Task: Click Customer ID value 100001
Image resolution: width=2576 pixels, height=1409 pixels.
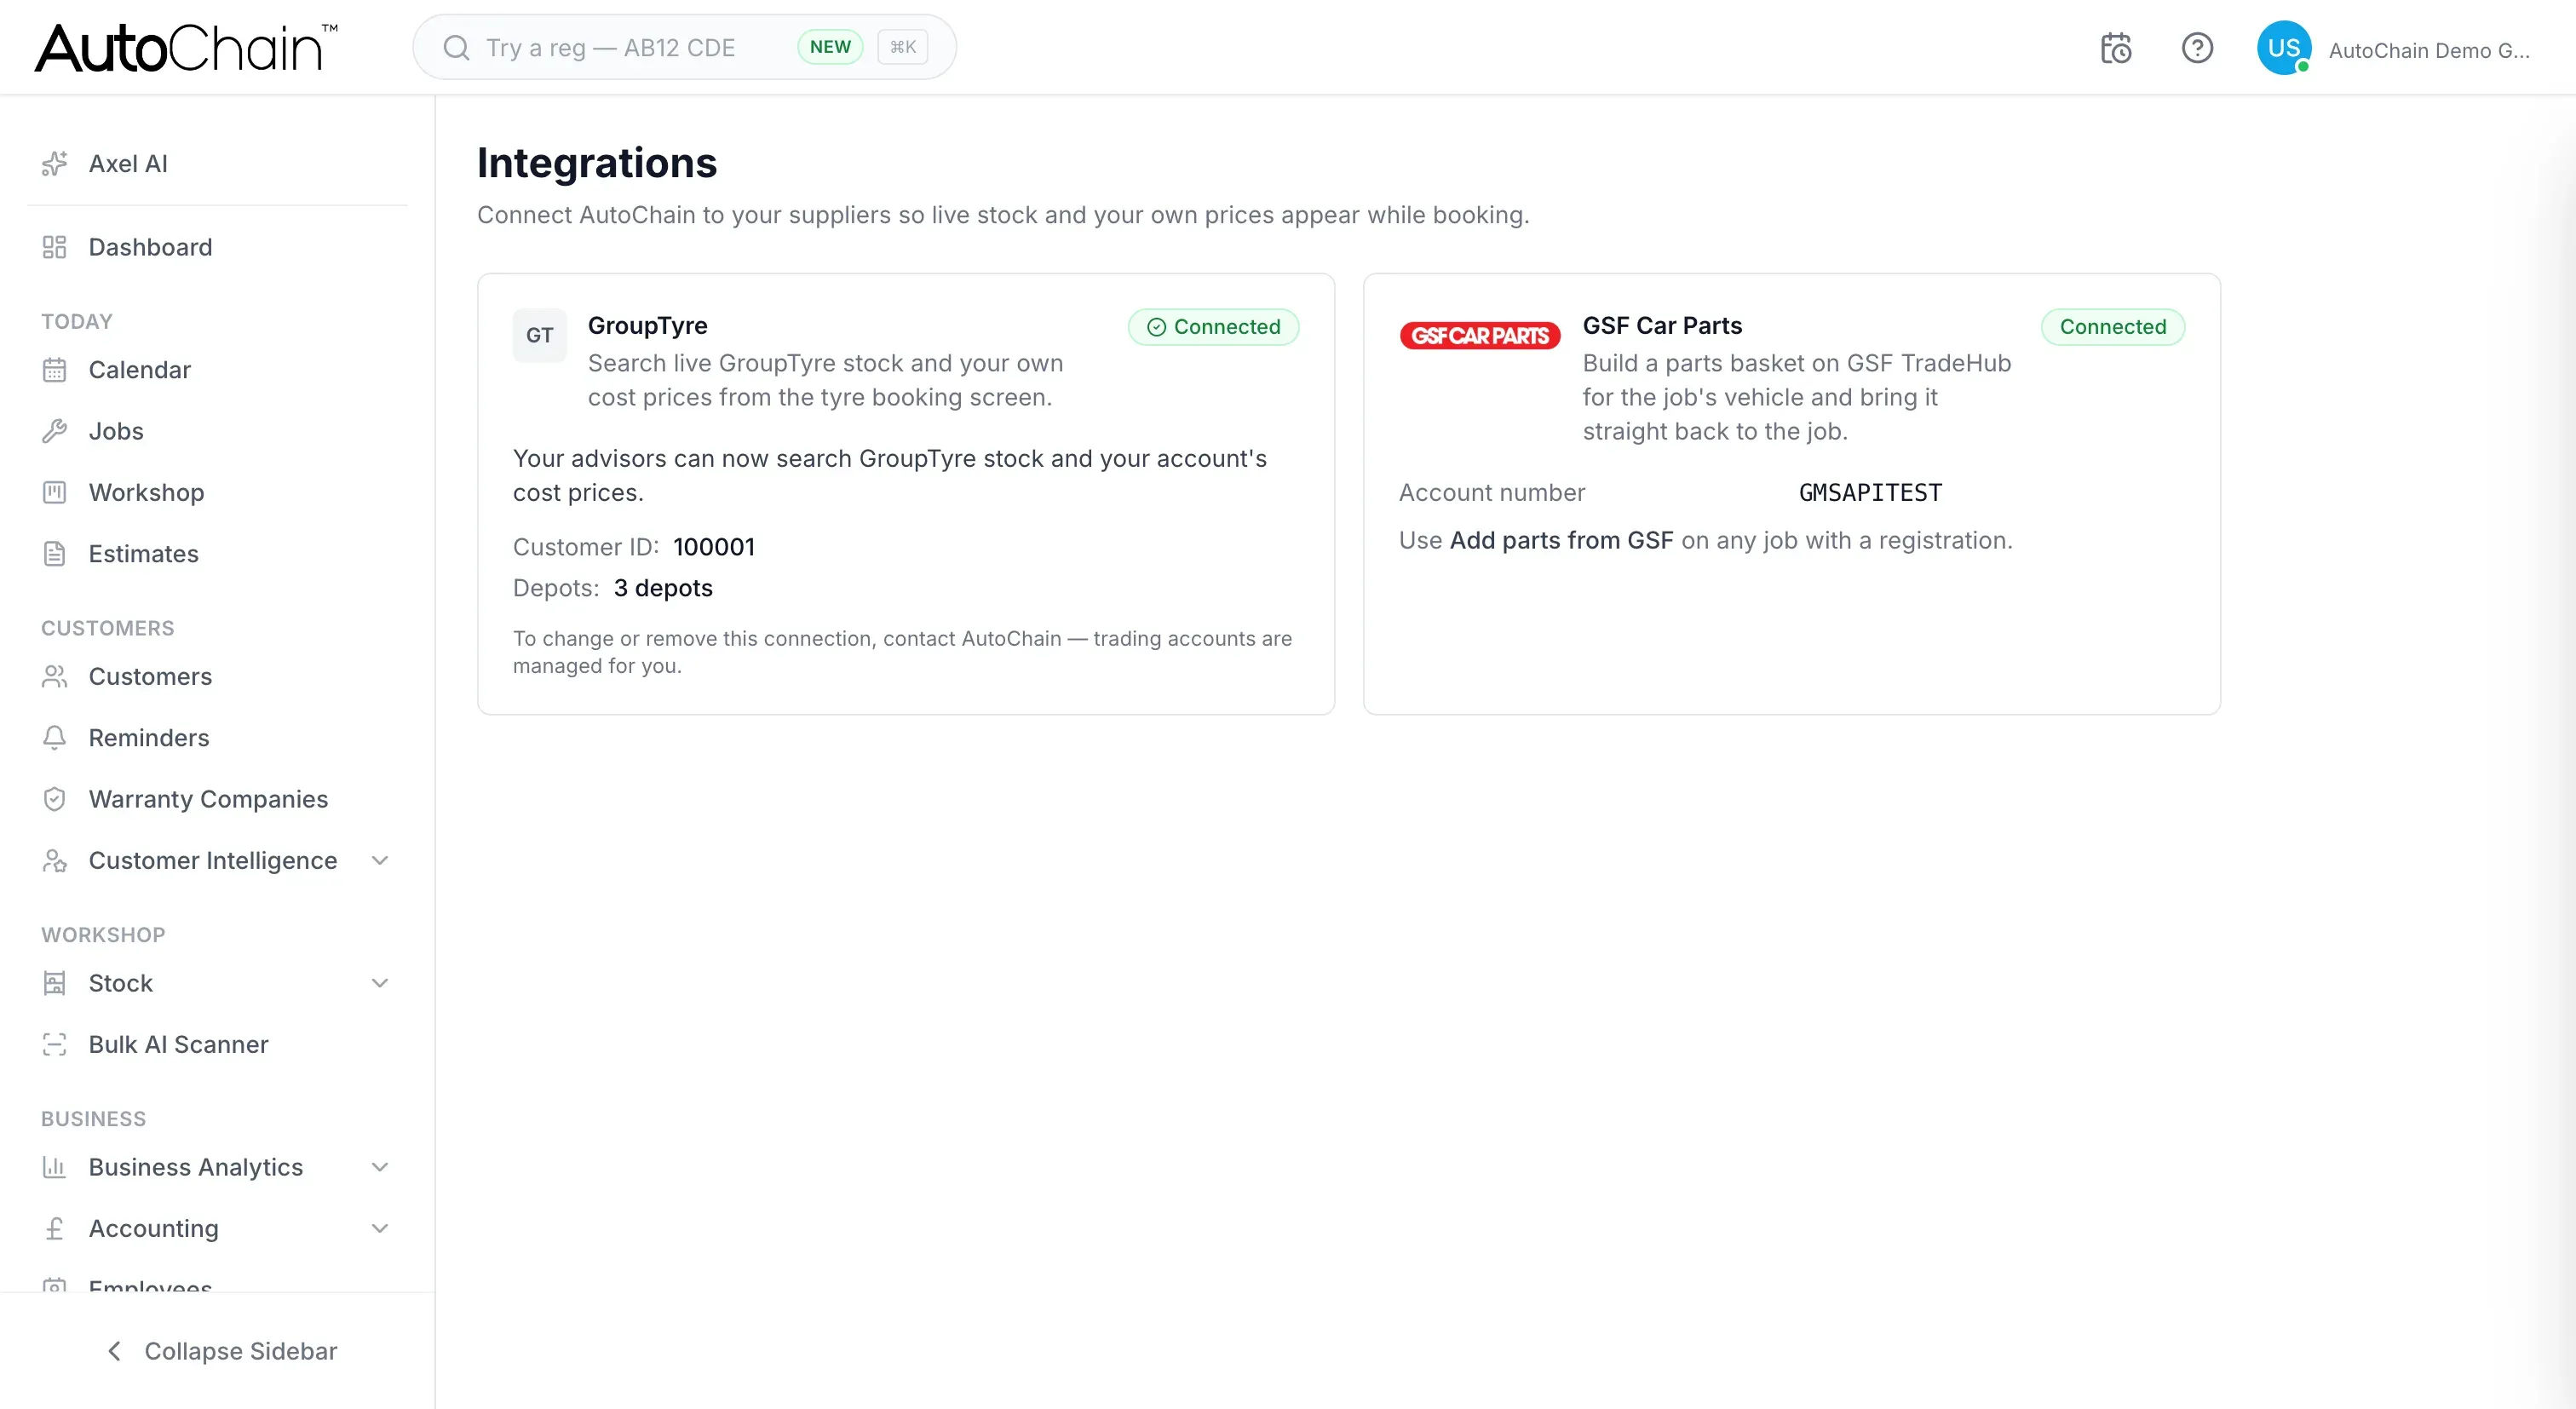Action: pyautogui.click(x=714, y=547)
